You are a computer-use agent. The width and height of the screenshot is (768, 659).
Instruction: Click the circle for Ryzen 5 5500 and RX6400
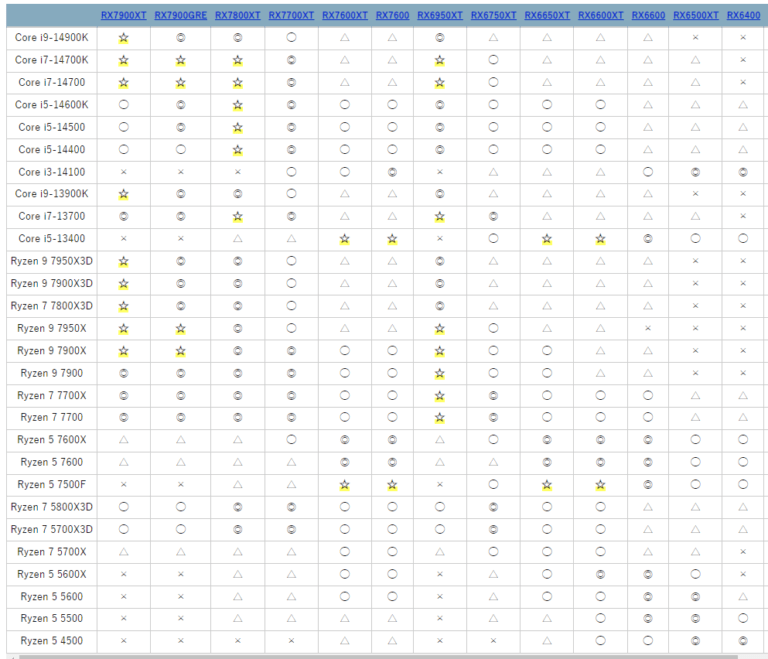[743, 618]
